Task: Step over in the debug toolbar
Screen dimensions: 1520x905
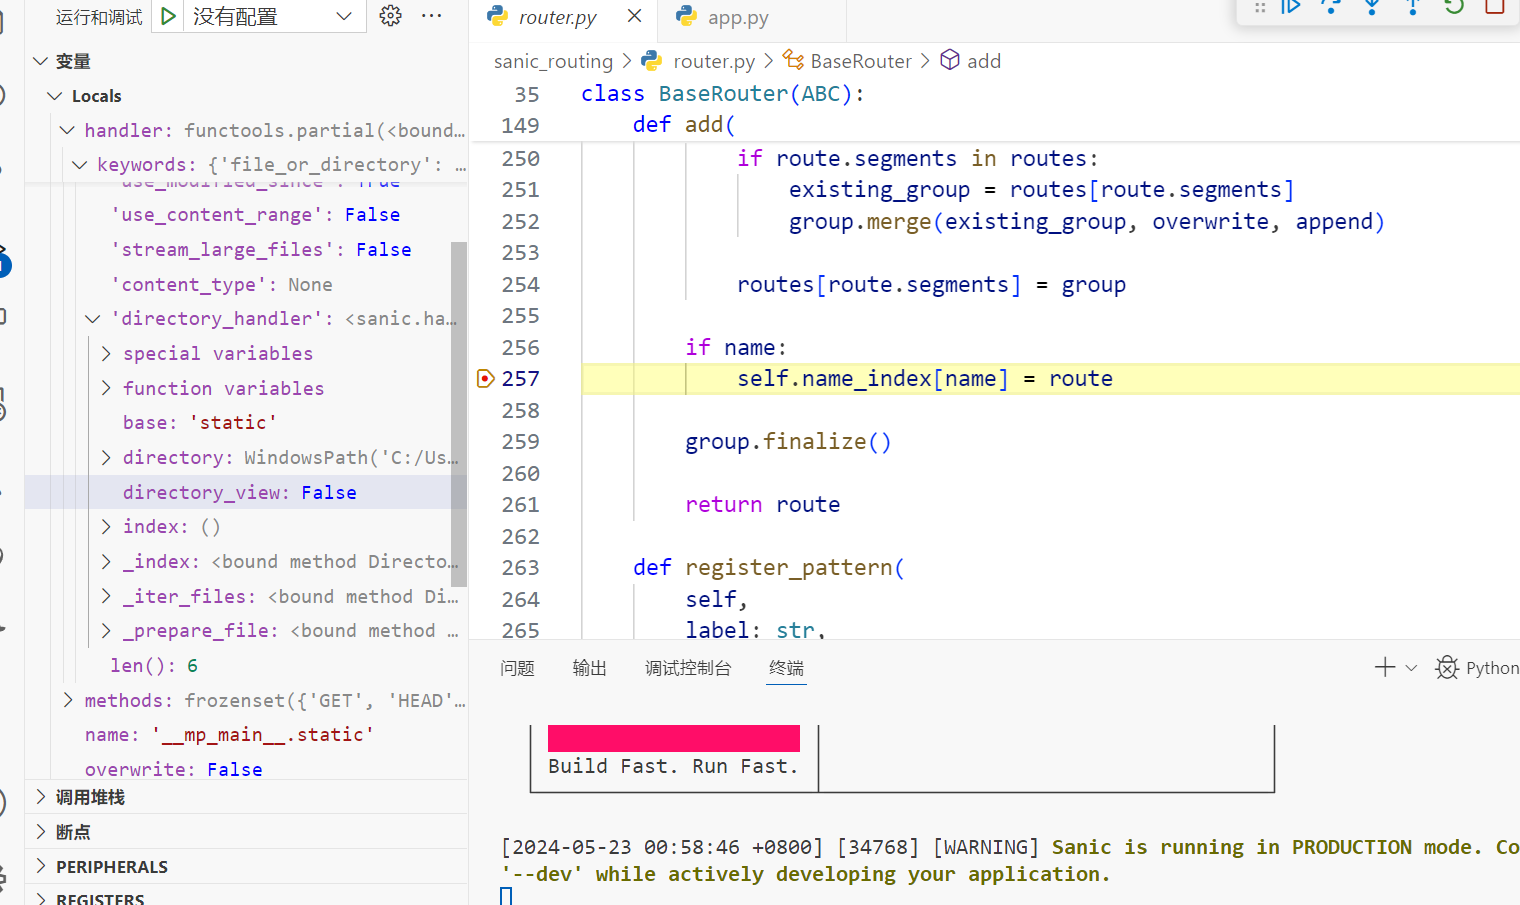Action: pyautogui.click(x=1331, y=6)
